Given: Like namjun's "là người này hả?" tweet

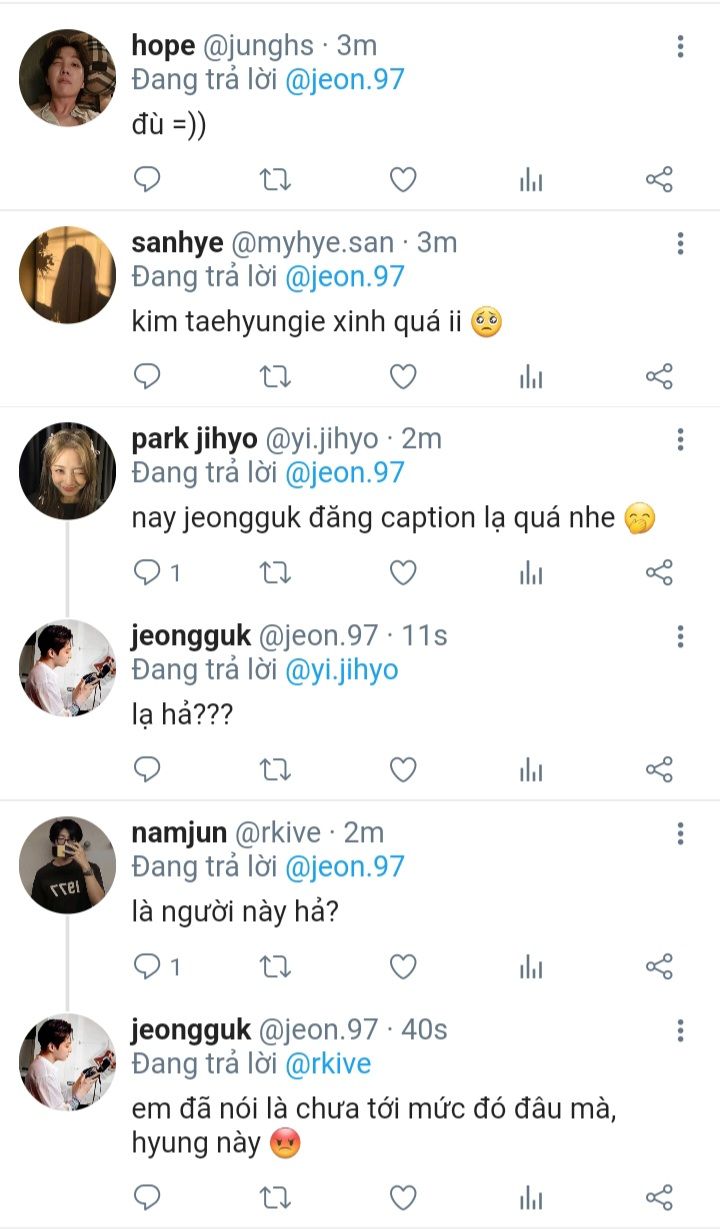Looking at the screenshot, I should point(402,967).
